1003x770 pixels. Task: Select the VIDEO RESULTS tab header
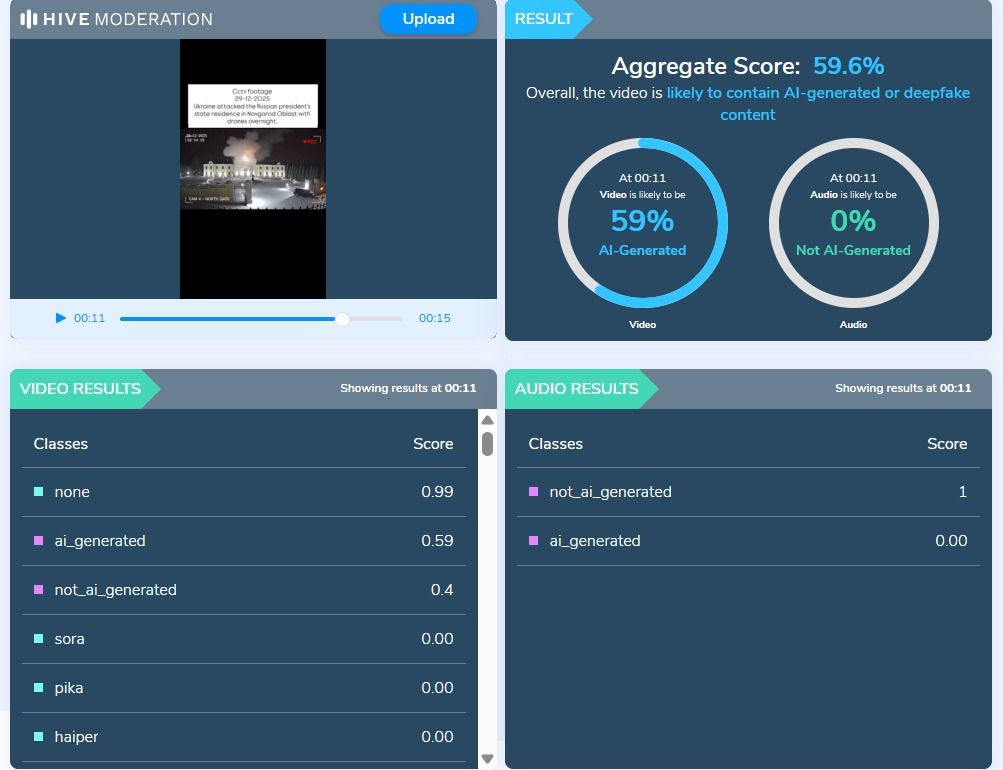pos(81,389)
